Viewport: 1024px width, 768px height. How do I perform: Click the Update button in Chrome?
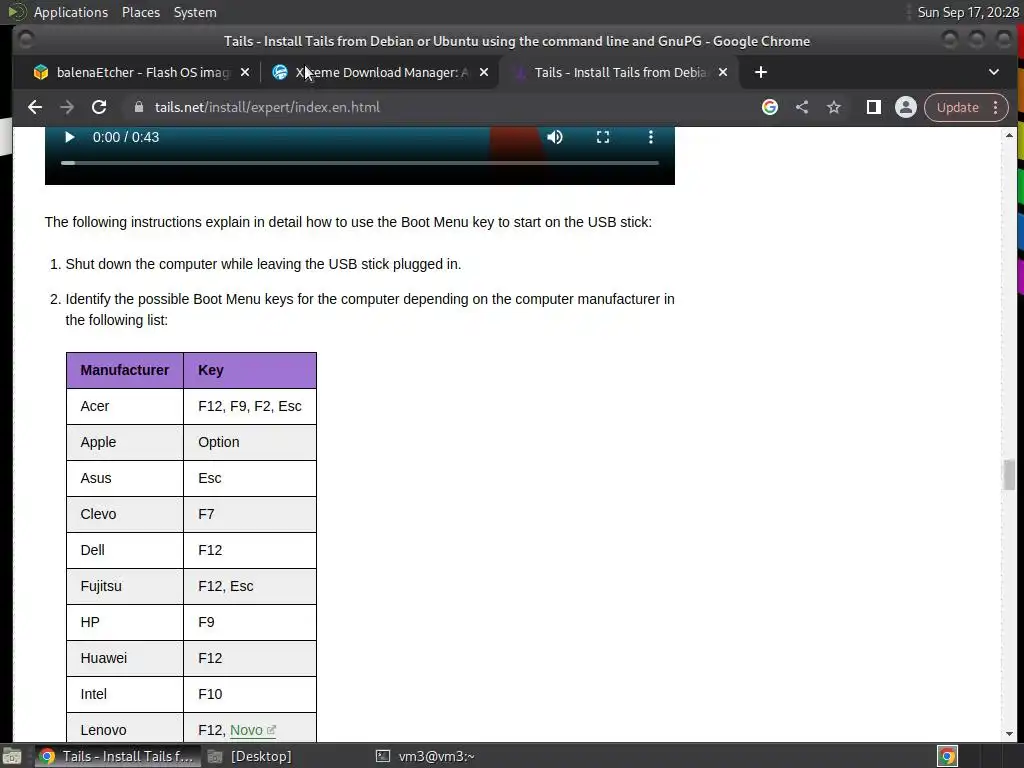(957, 107)
